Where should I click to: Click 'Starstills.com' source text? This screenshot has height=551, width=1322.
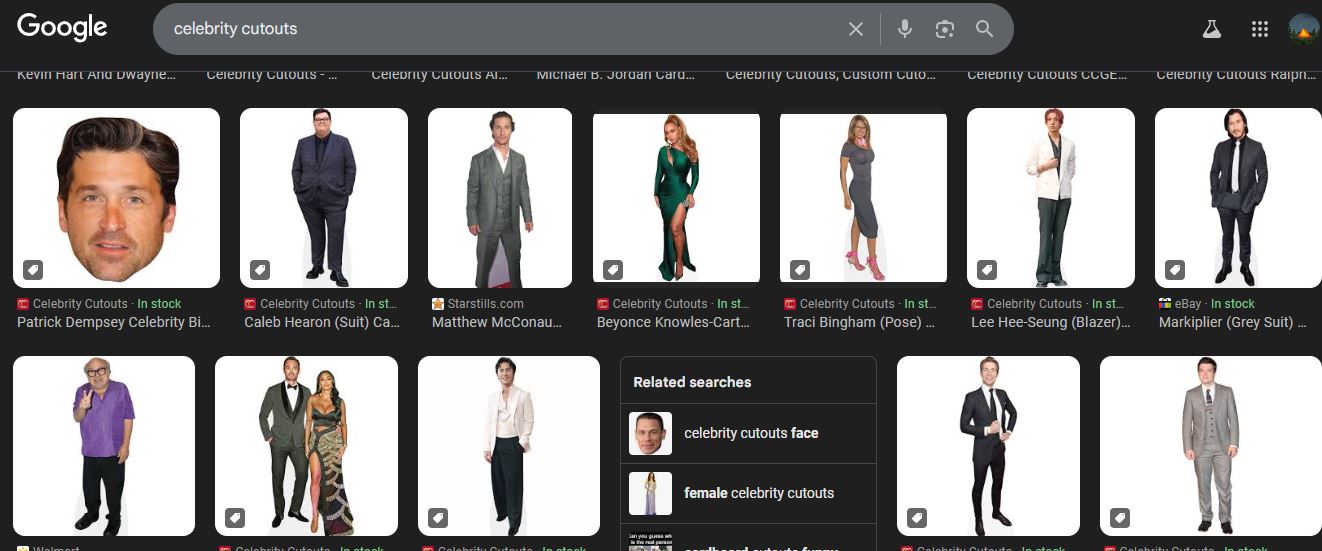pos(485,304)
